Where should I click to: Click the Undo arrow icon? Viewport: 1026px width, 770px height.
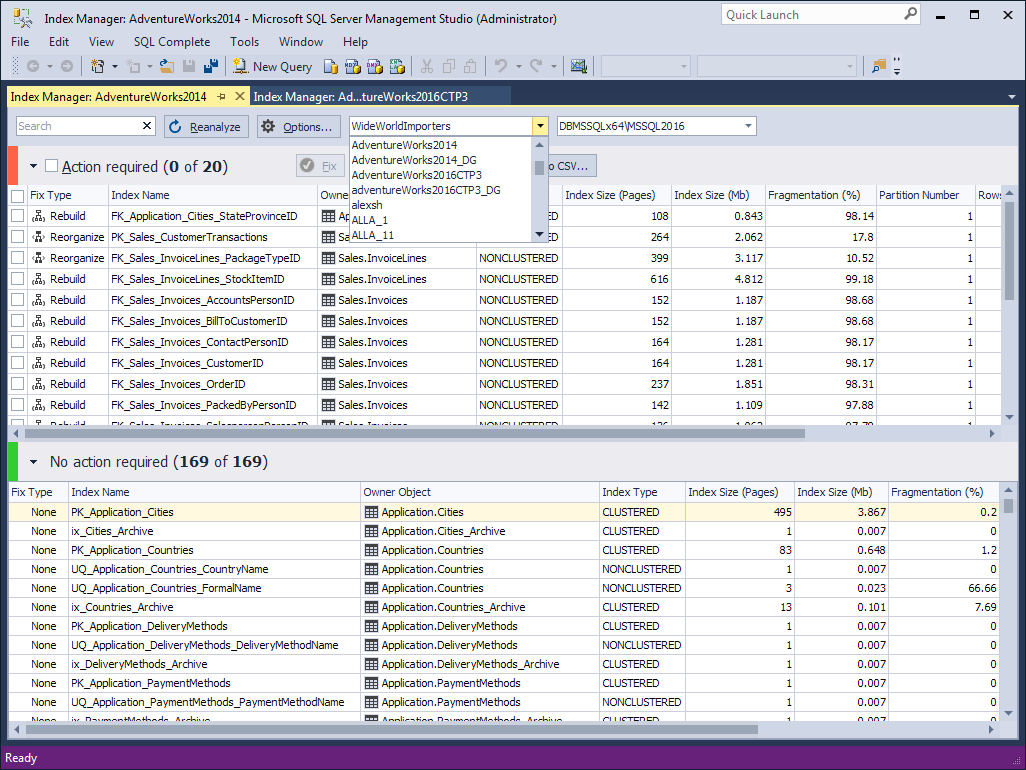coord(501,66)
